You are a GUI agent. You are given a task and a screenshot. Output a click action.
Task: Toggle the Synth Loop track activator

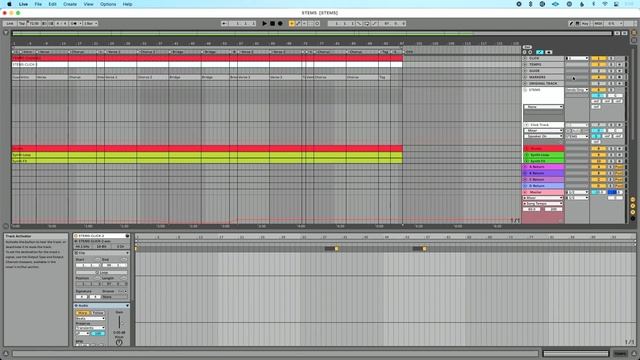pos(598,155)
